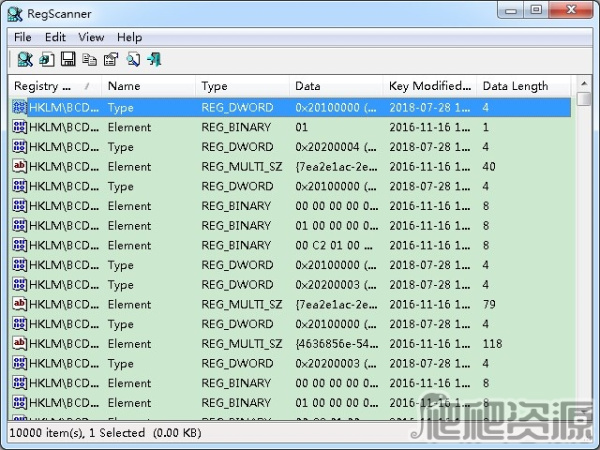Start a new registry scan from toolbar
This screenshot has height=450, width=600.
[25, 60]
